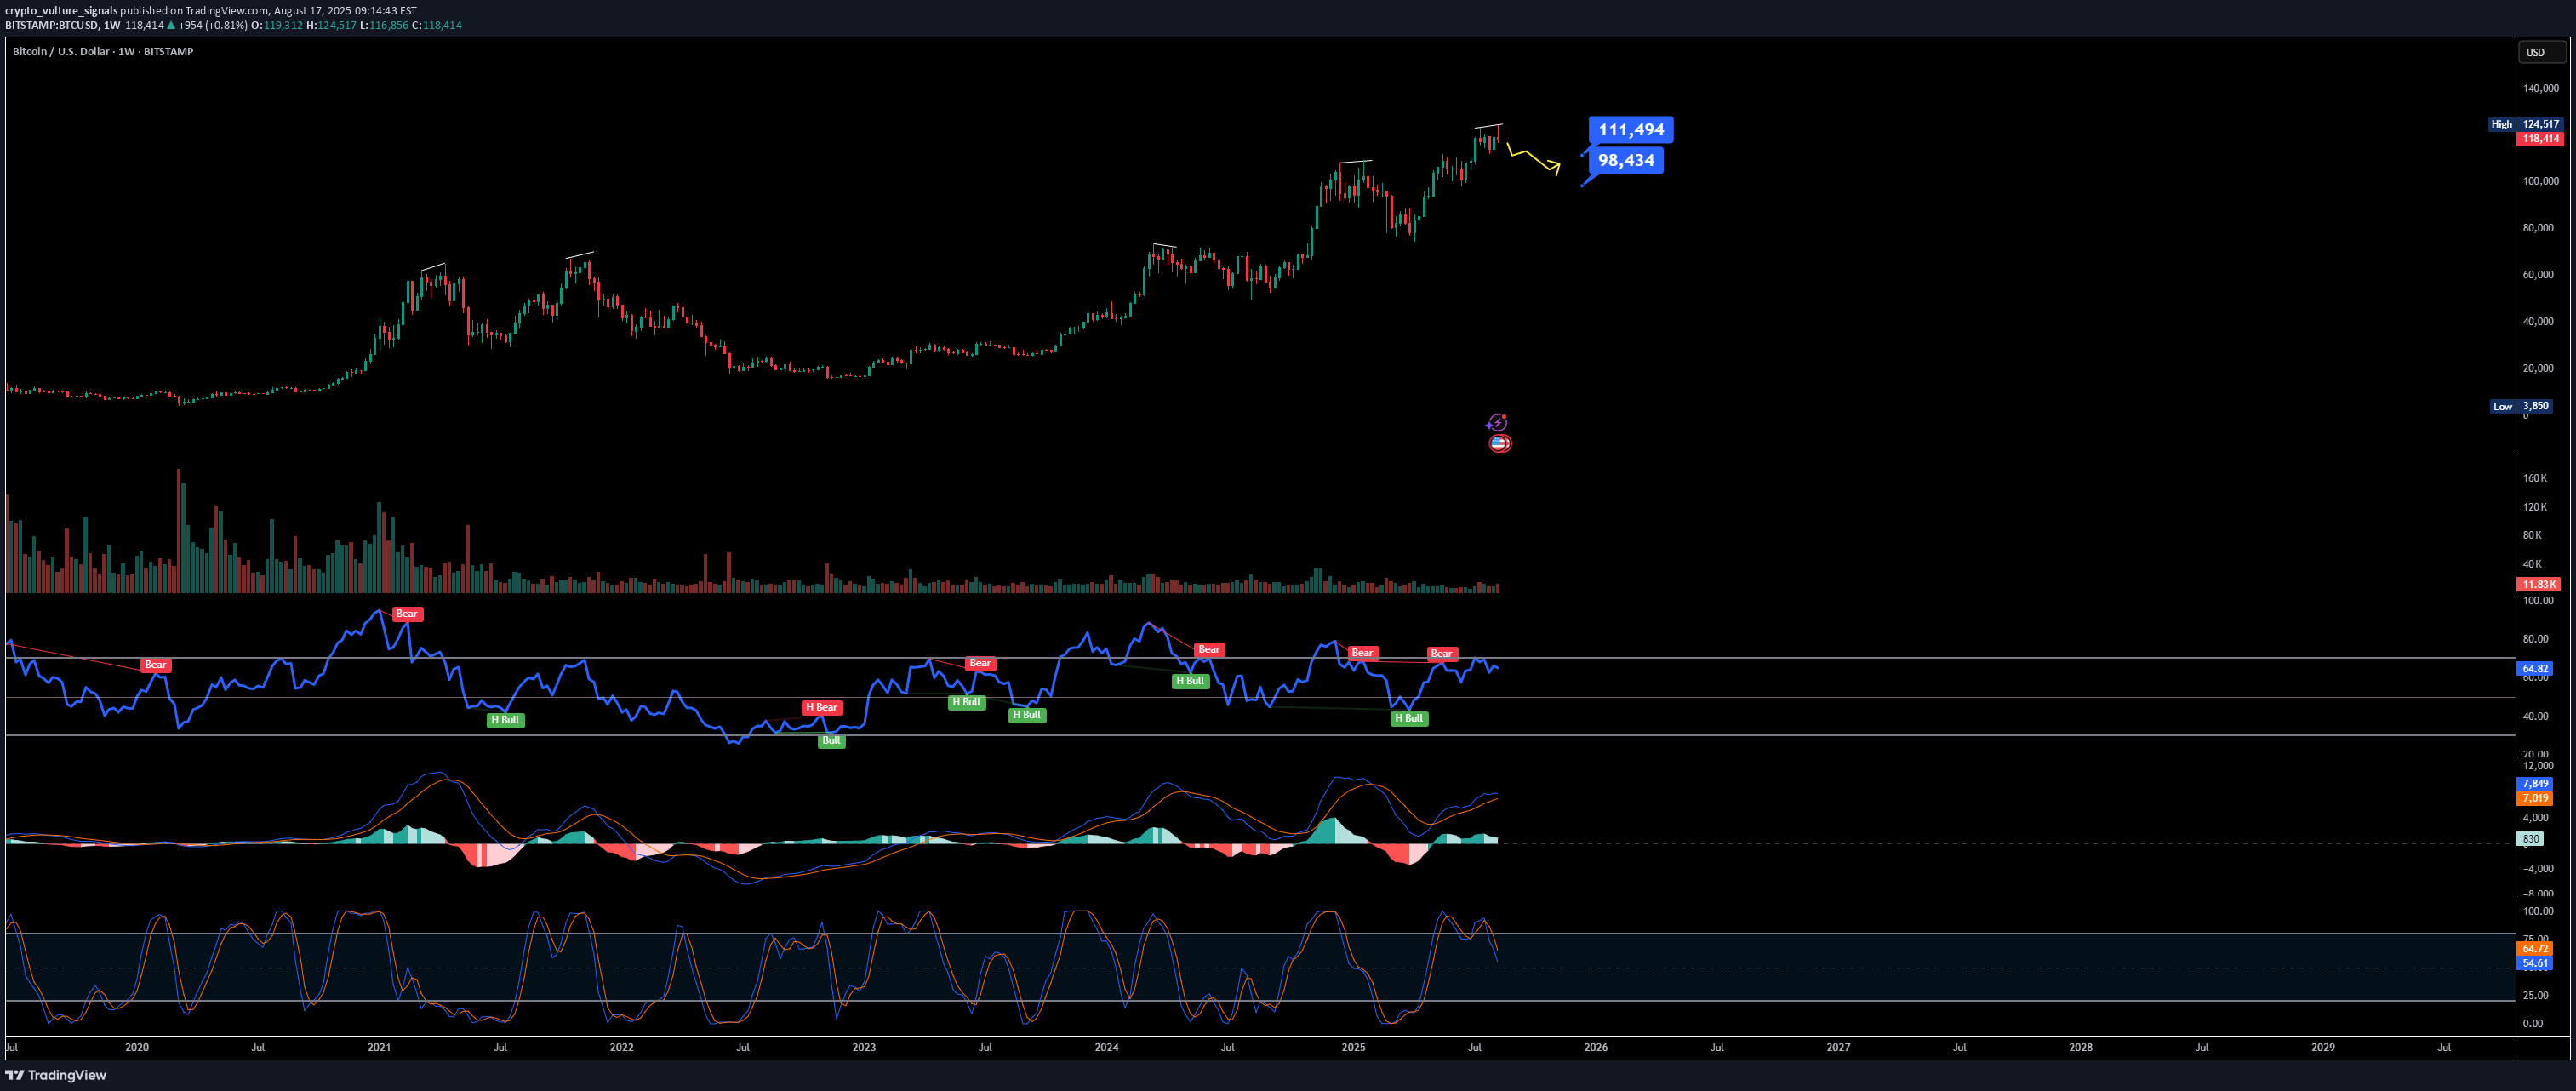This screenshot has height=1091, width=2576.
Task: Click the 64.82 RSI value tag
Action: click(2535, 668)
